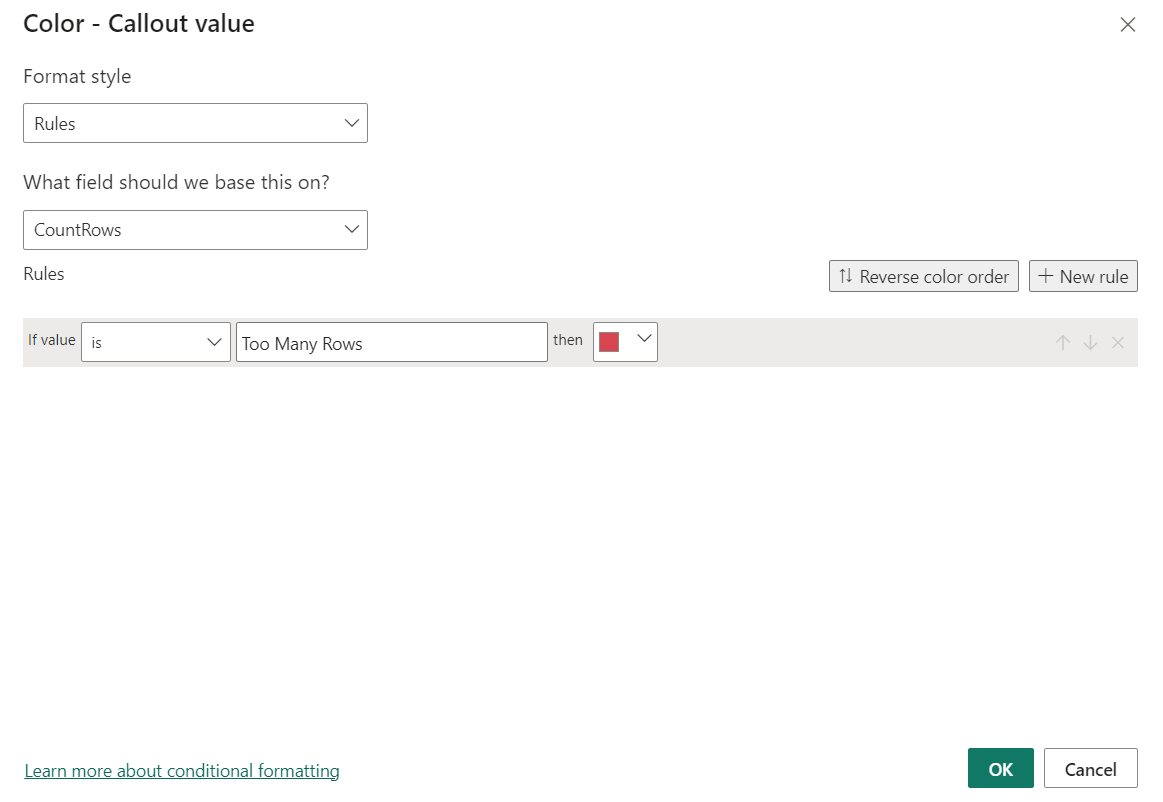Move the rule up with the arrow icon

1063,342
